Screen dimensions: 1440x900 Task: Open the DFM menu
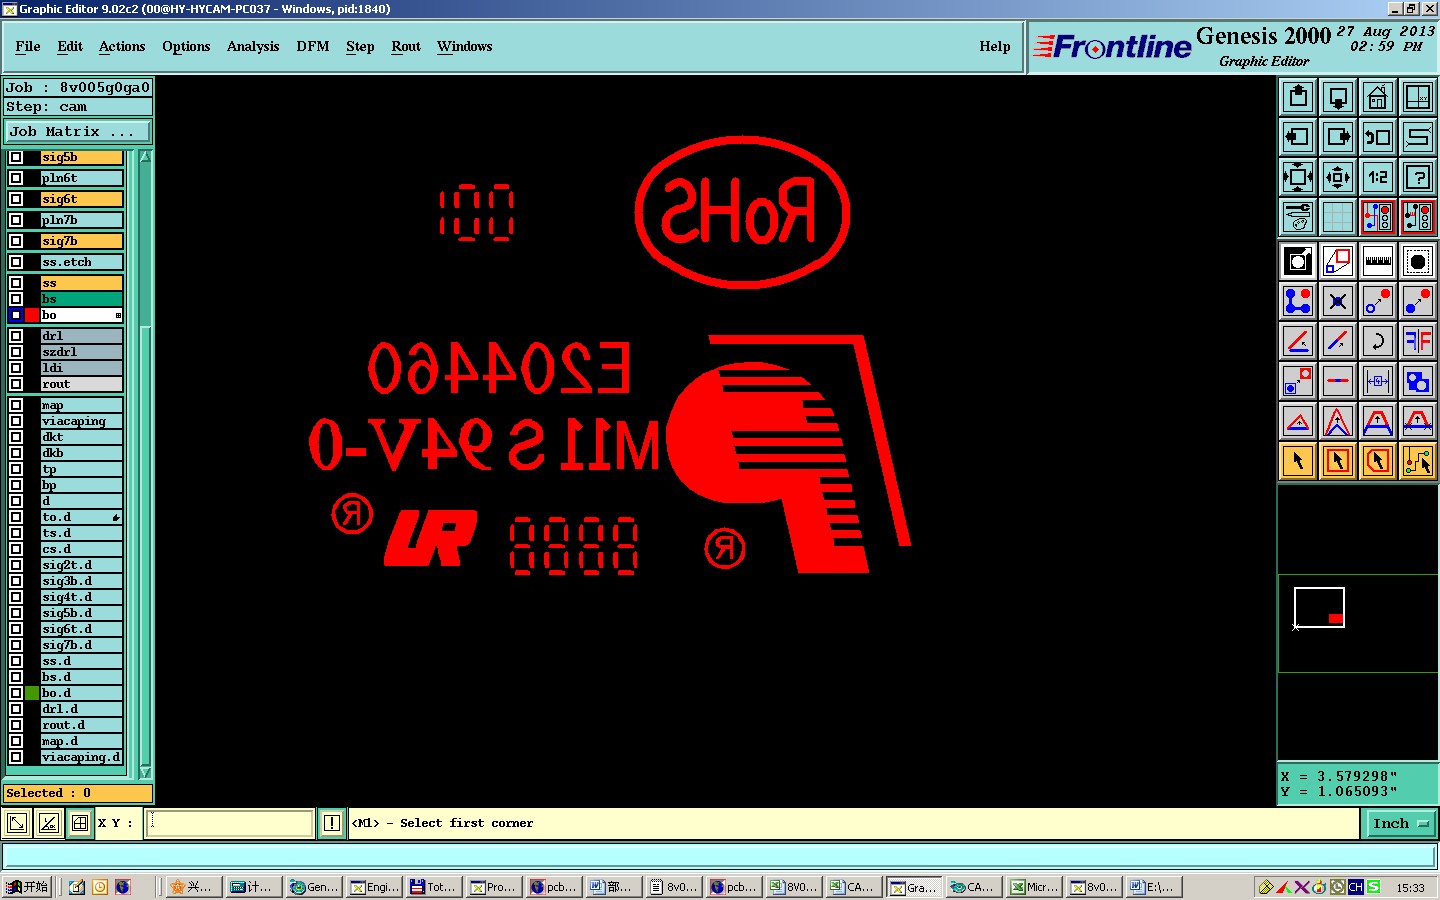pyautogui.click(x=313, y=47)
